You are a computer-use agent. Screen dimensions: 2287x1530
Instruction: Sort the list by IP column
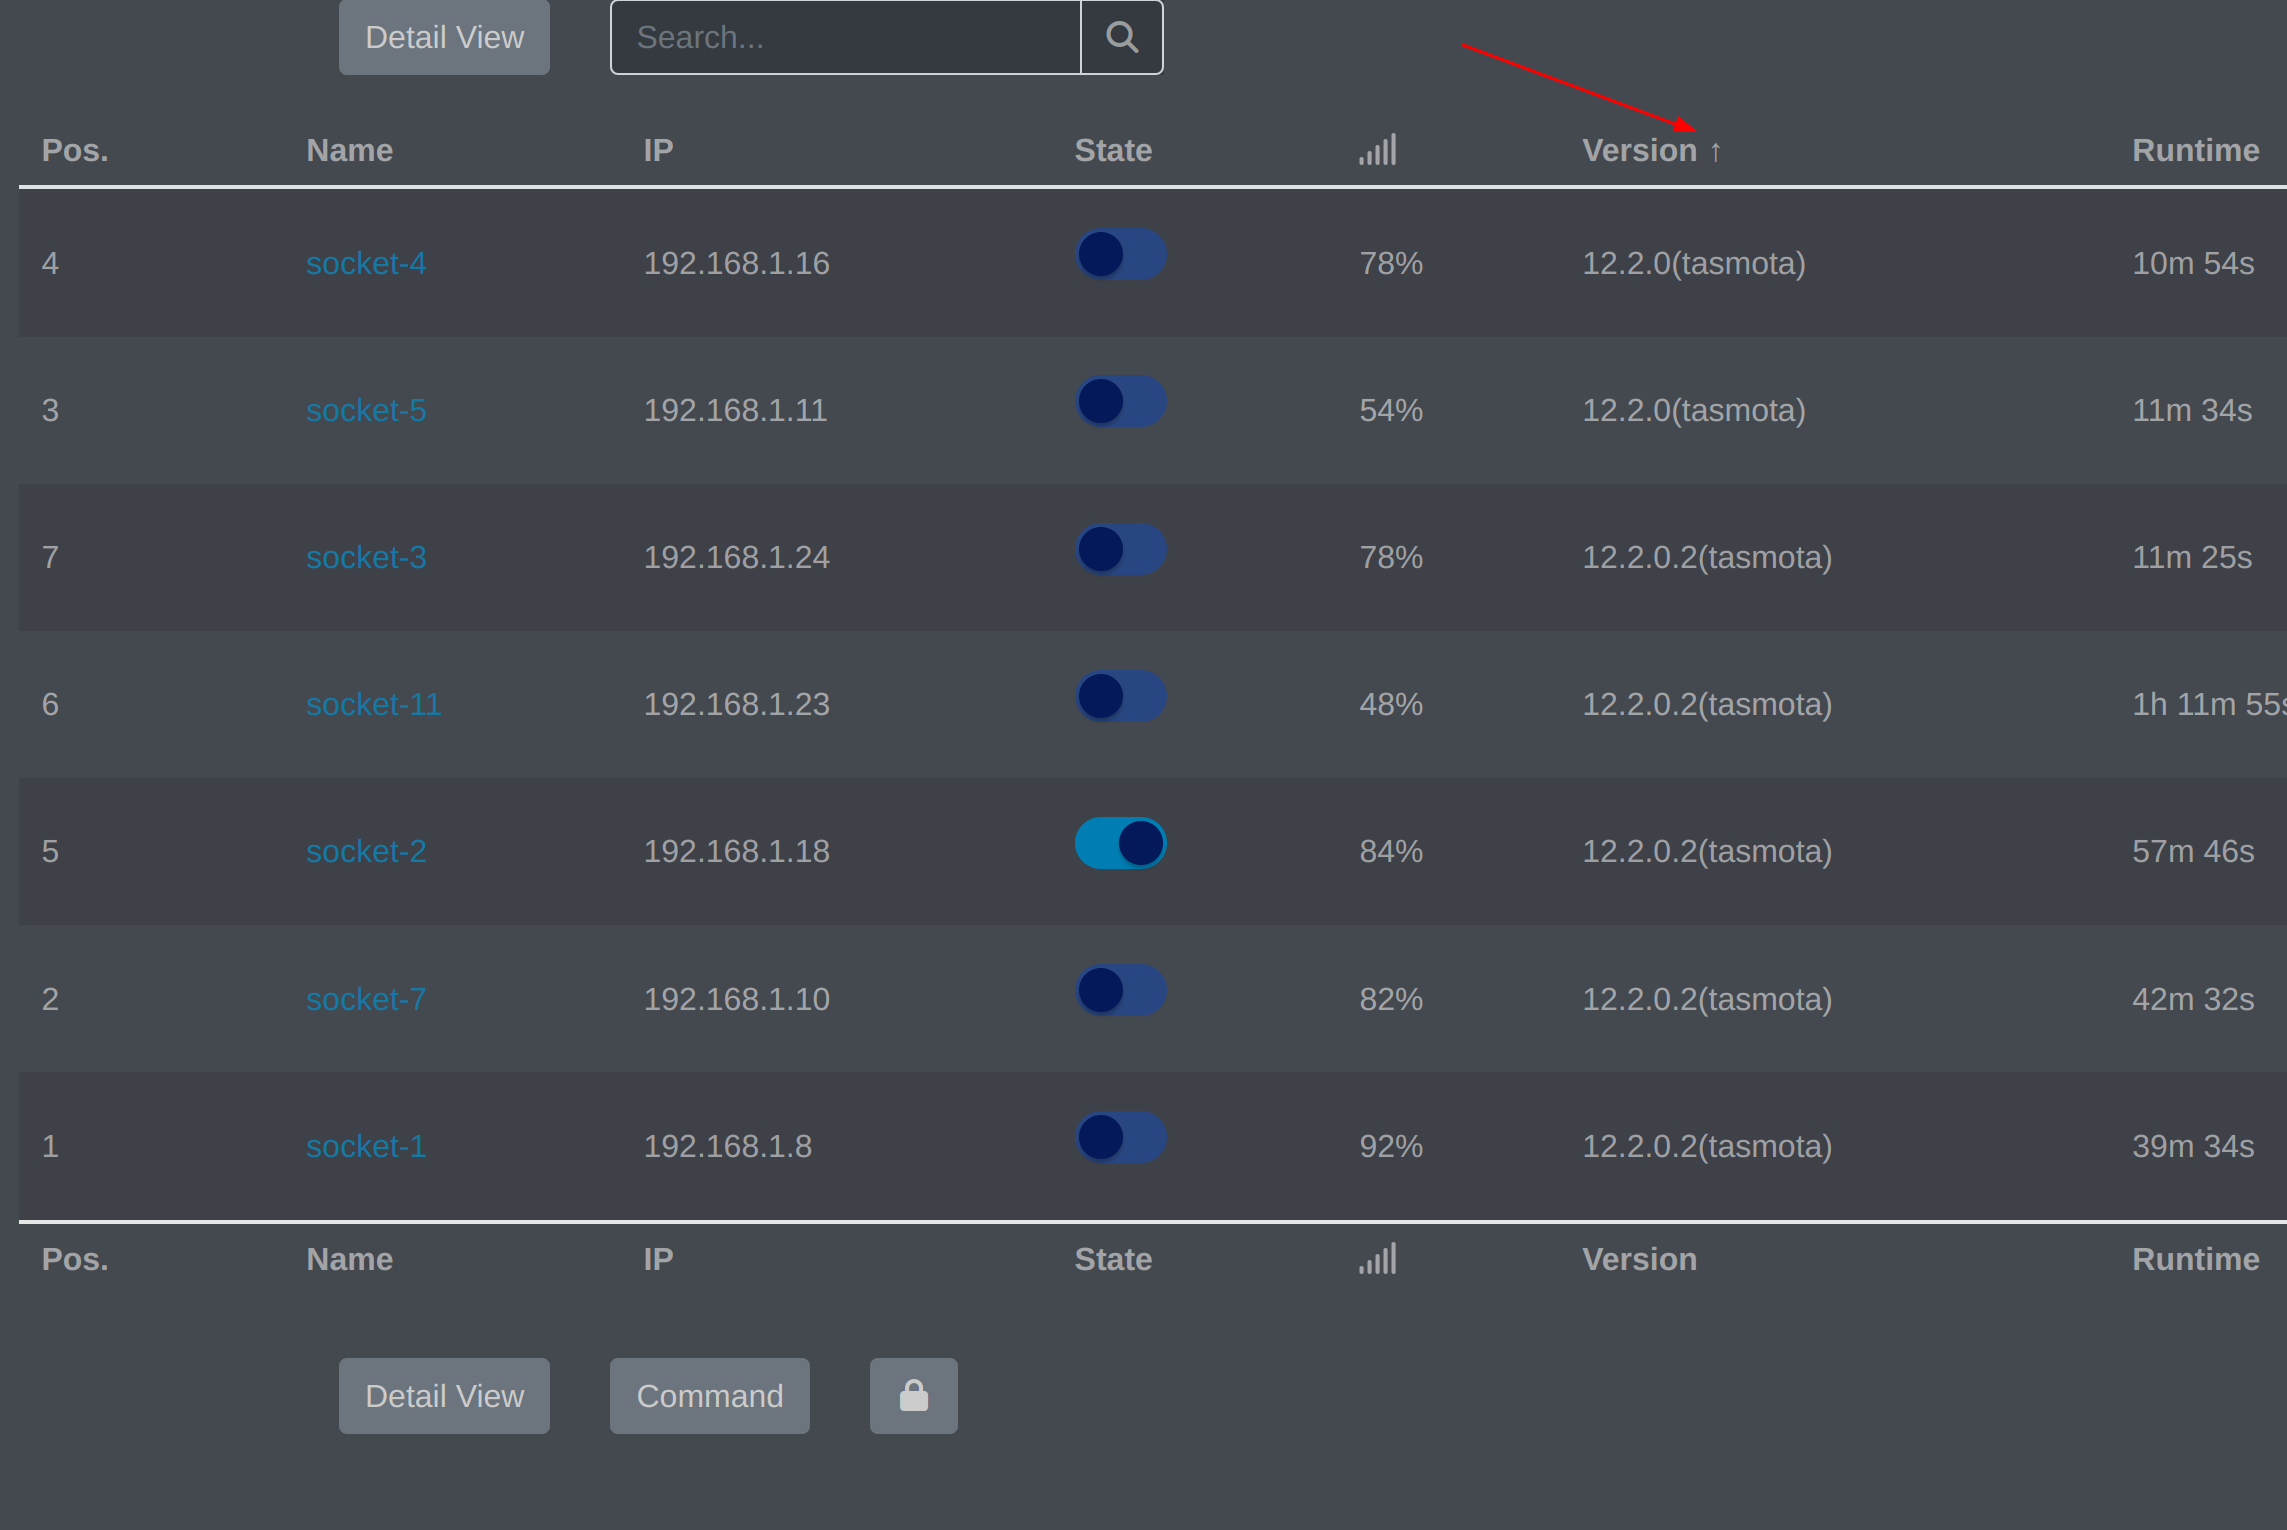point(657,149)
